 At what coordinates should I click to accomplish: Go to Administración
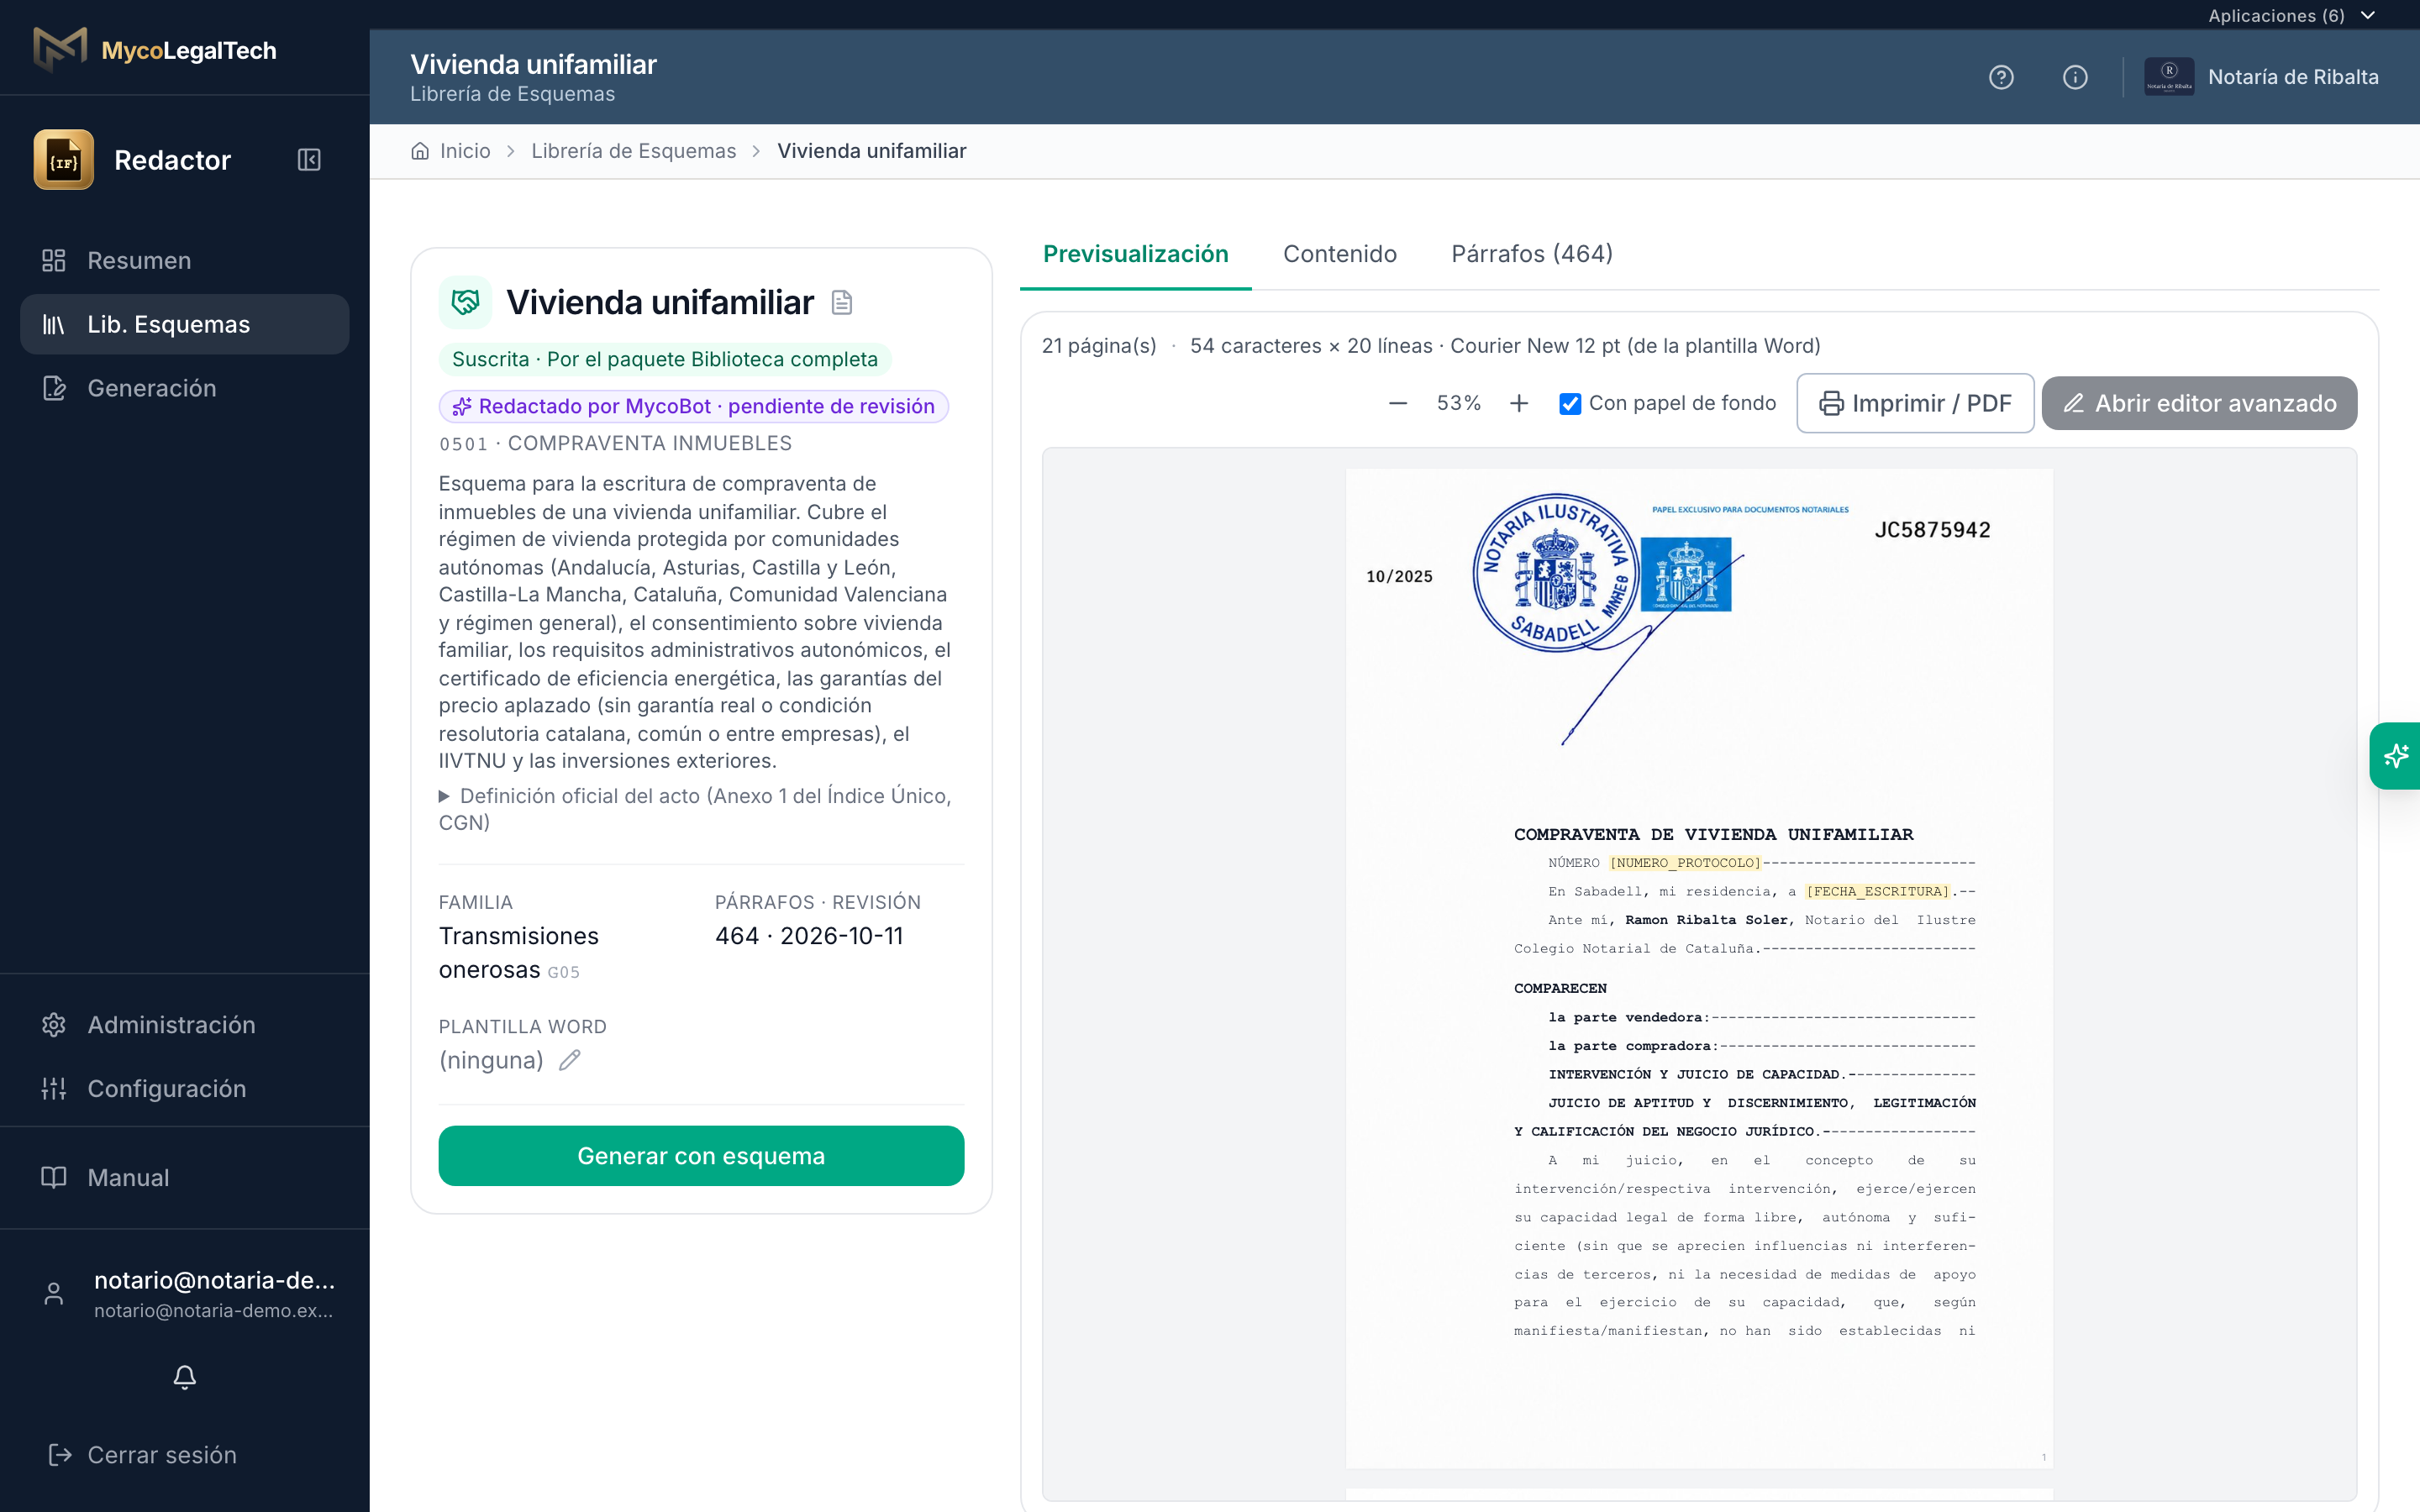click(x=185, y=1025)
